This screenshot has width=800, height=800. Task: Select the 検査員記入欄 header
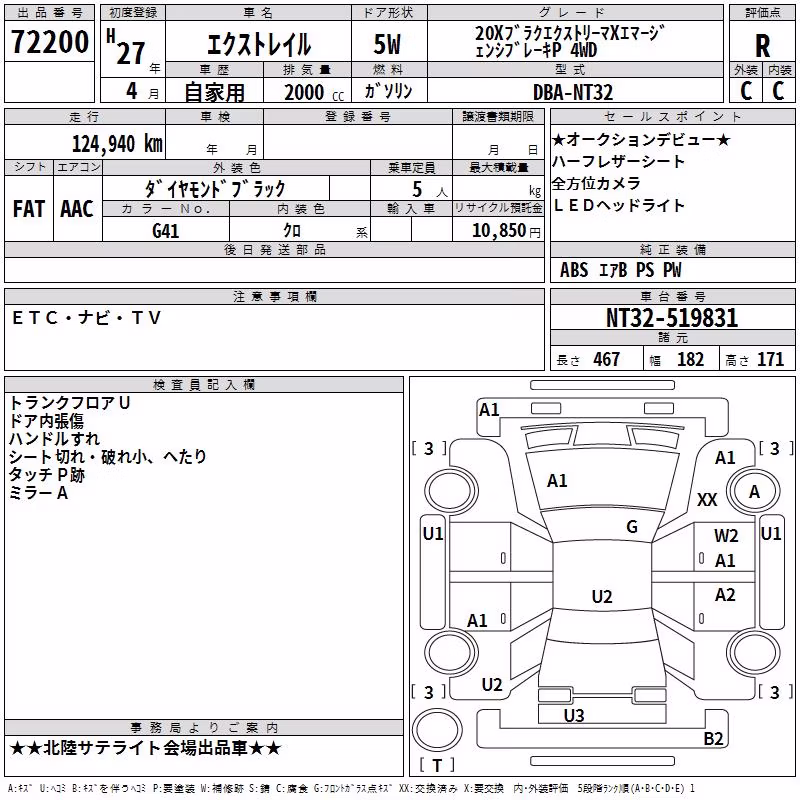[x=204, y=385]
